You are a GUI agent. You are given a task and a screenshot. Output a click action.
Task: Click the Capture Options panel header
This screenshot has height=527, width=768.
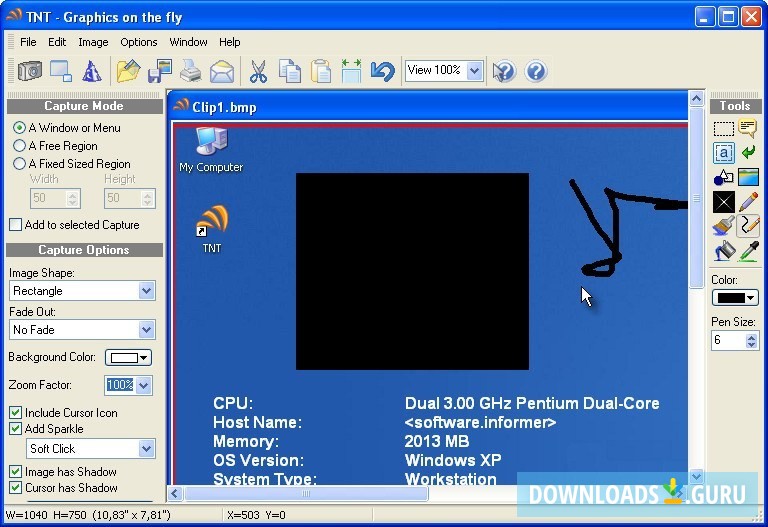click(x=84, y=250)
